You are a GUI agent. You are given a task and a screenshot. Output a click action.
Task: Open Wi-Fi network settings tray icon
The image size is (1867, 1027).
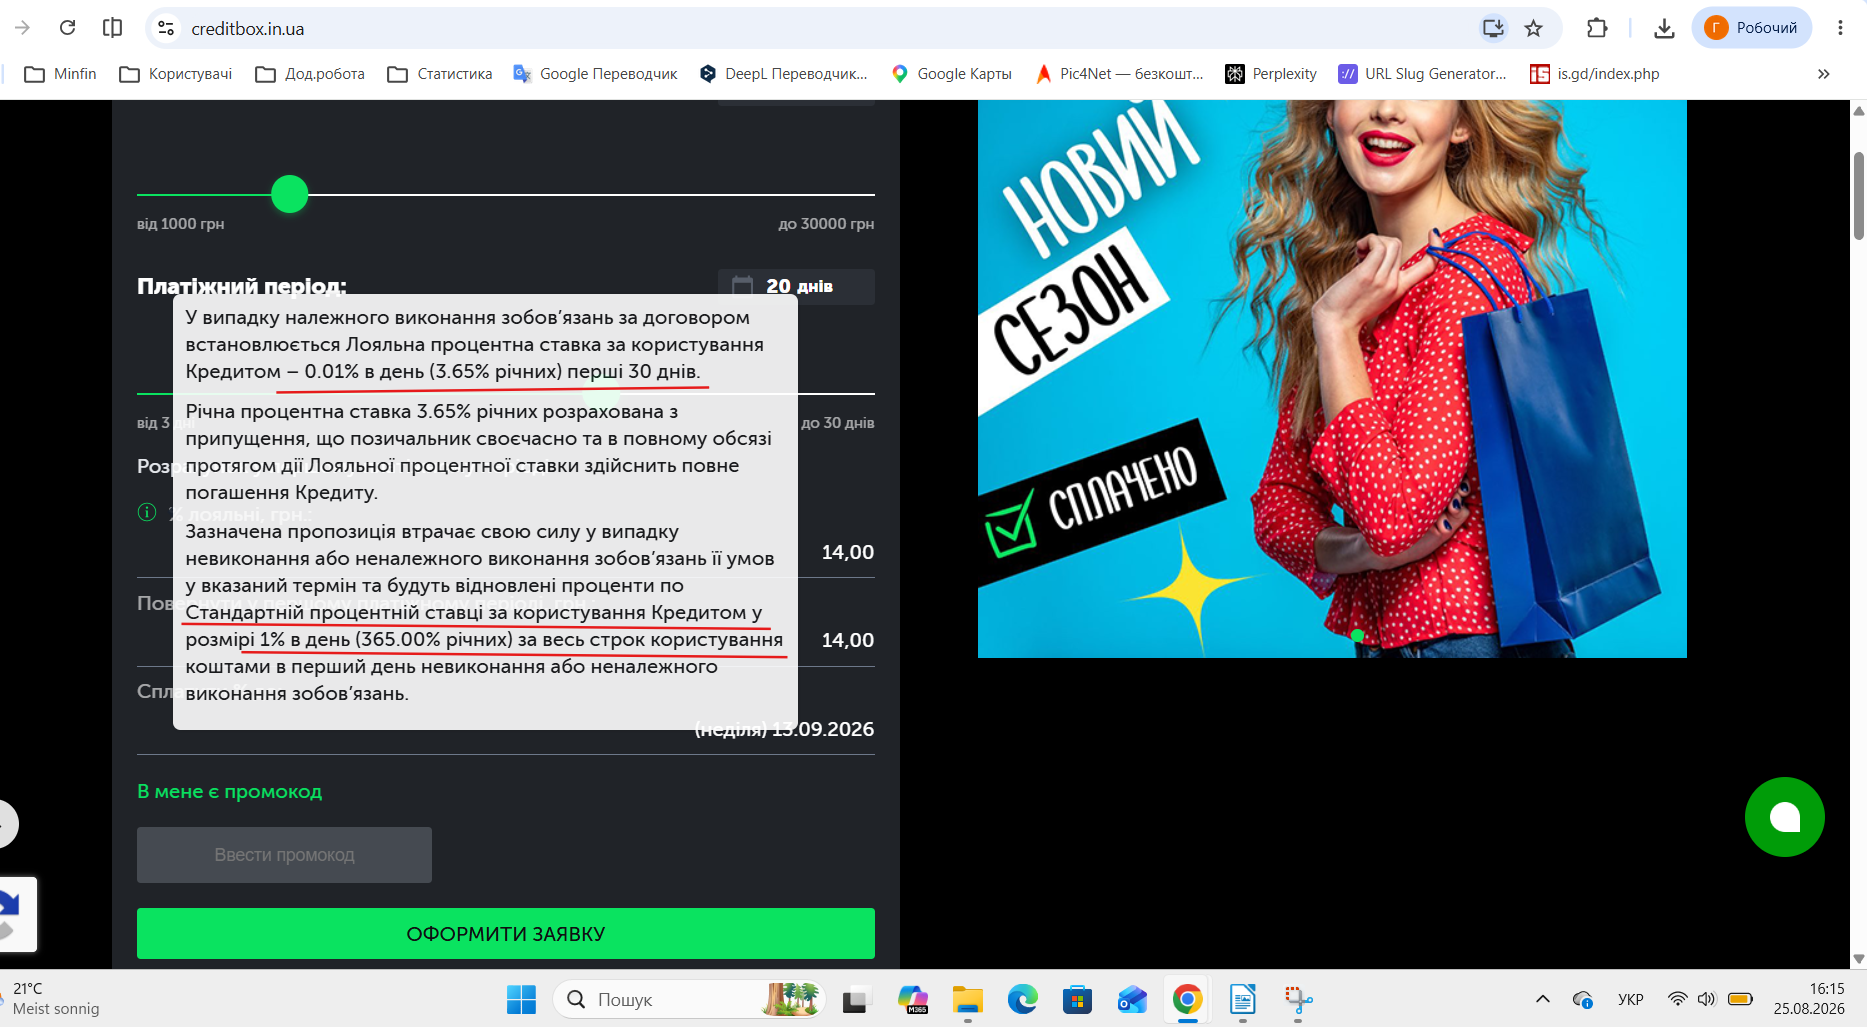coord(1677,999)
